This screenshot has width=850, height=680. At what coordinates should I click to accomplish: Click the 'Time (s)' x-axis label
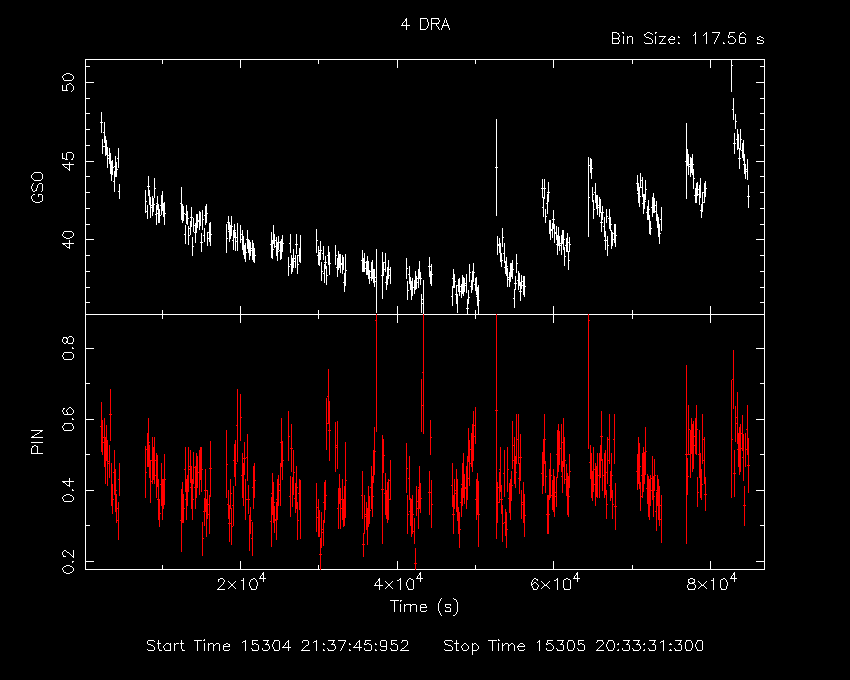tap(424, 607)
